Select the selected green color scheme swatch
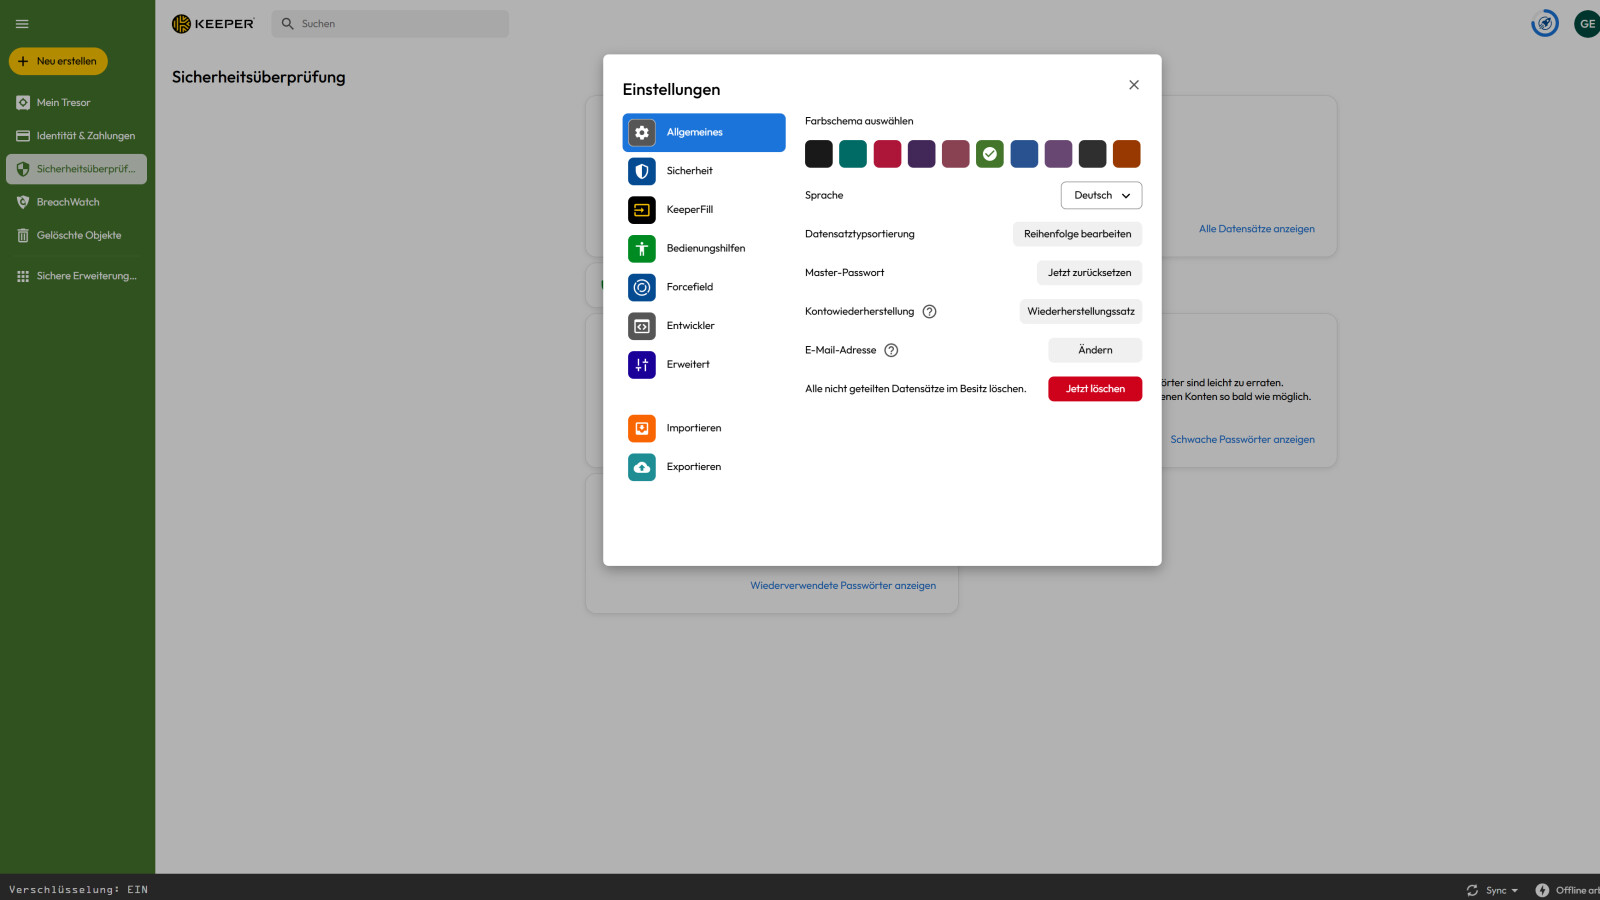This screenshot has width=1600, height=900. [x=989, y=154]
